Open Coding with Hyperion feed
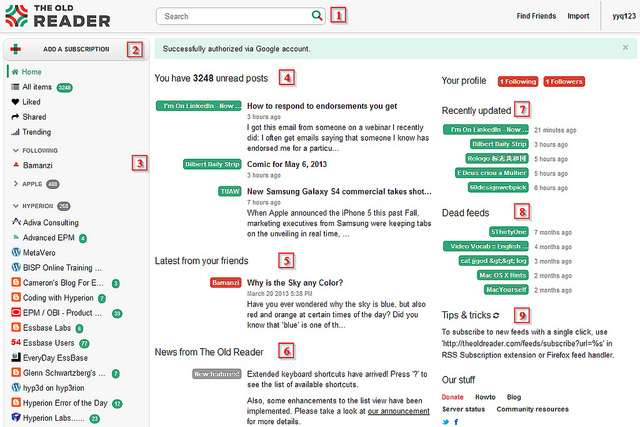640x427 pixels. point(58,298)
